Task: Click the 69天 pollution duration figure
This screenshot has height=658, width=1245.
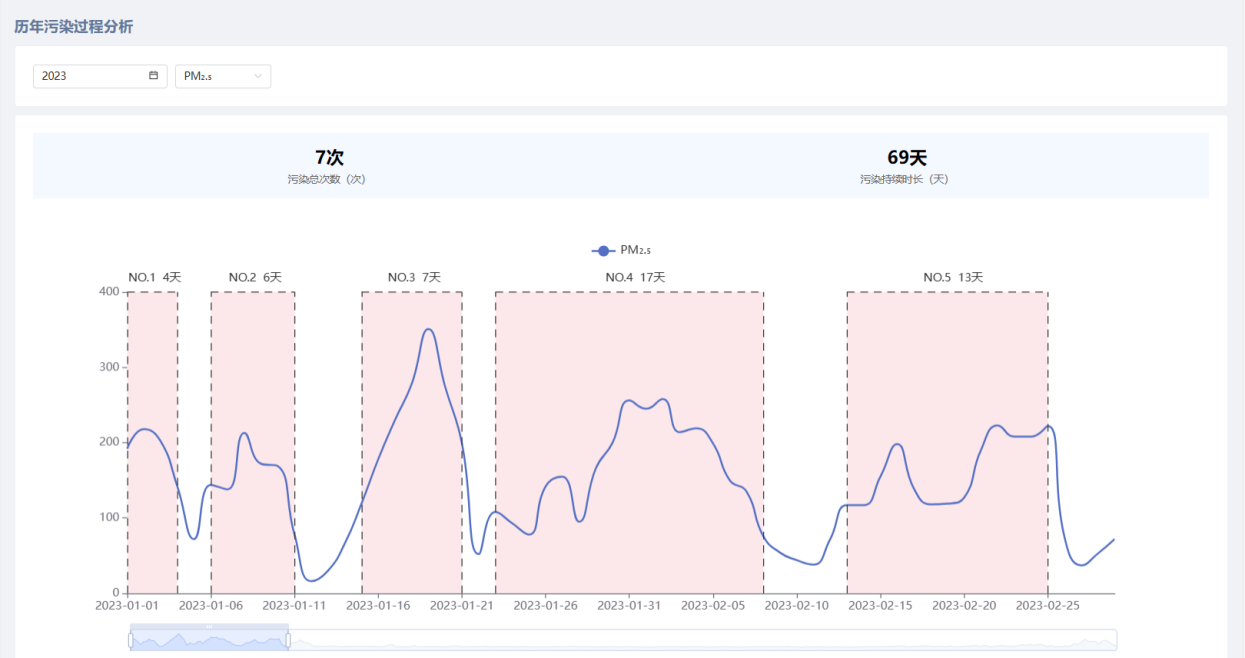Action: point(906,158)
